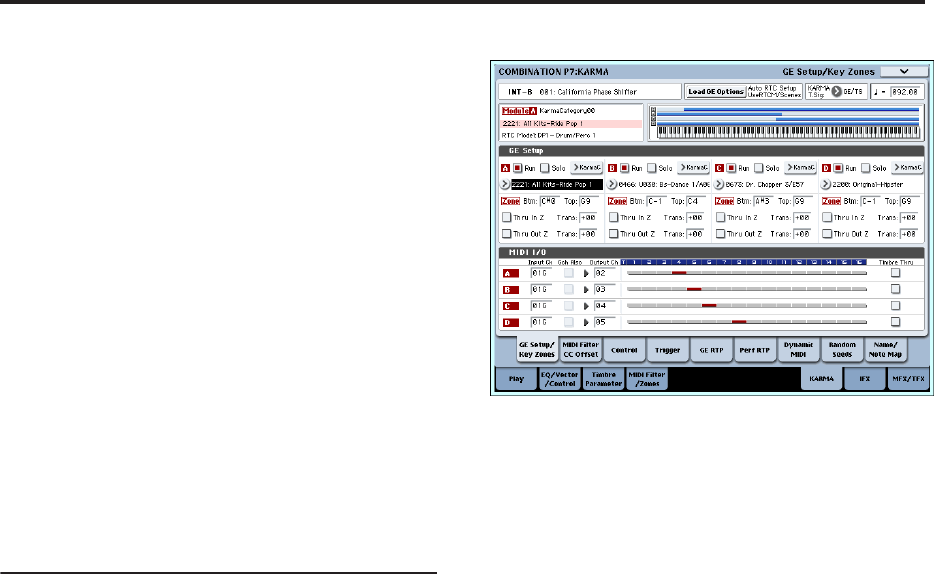Toggle Run checkbox for module D
This screenshot has height=574, width=934.
point(838,169)
